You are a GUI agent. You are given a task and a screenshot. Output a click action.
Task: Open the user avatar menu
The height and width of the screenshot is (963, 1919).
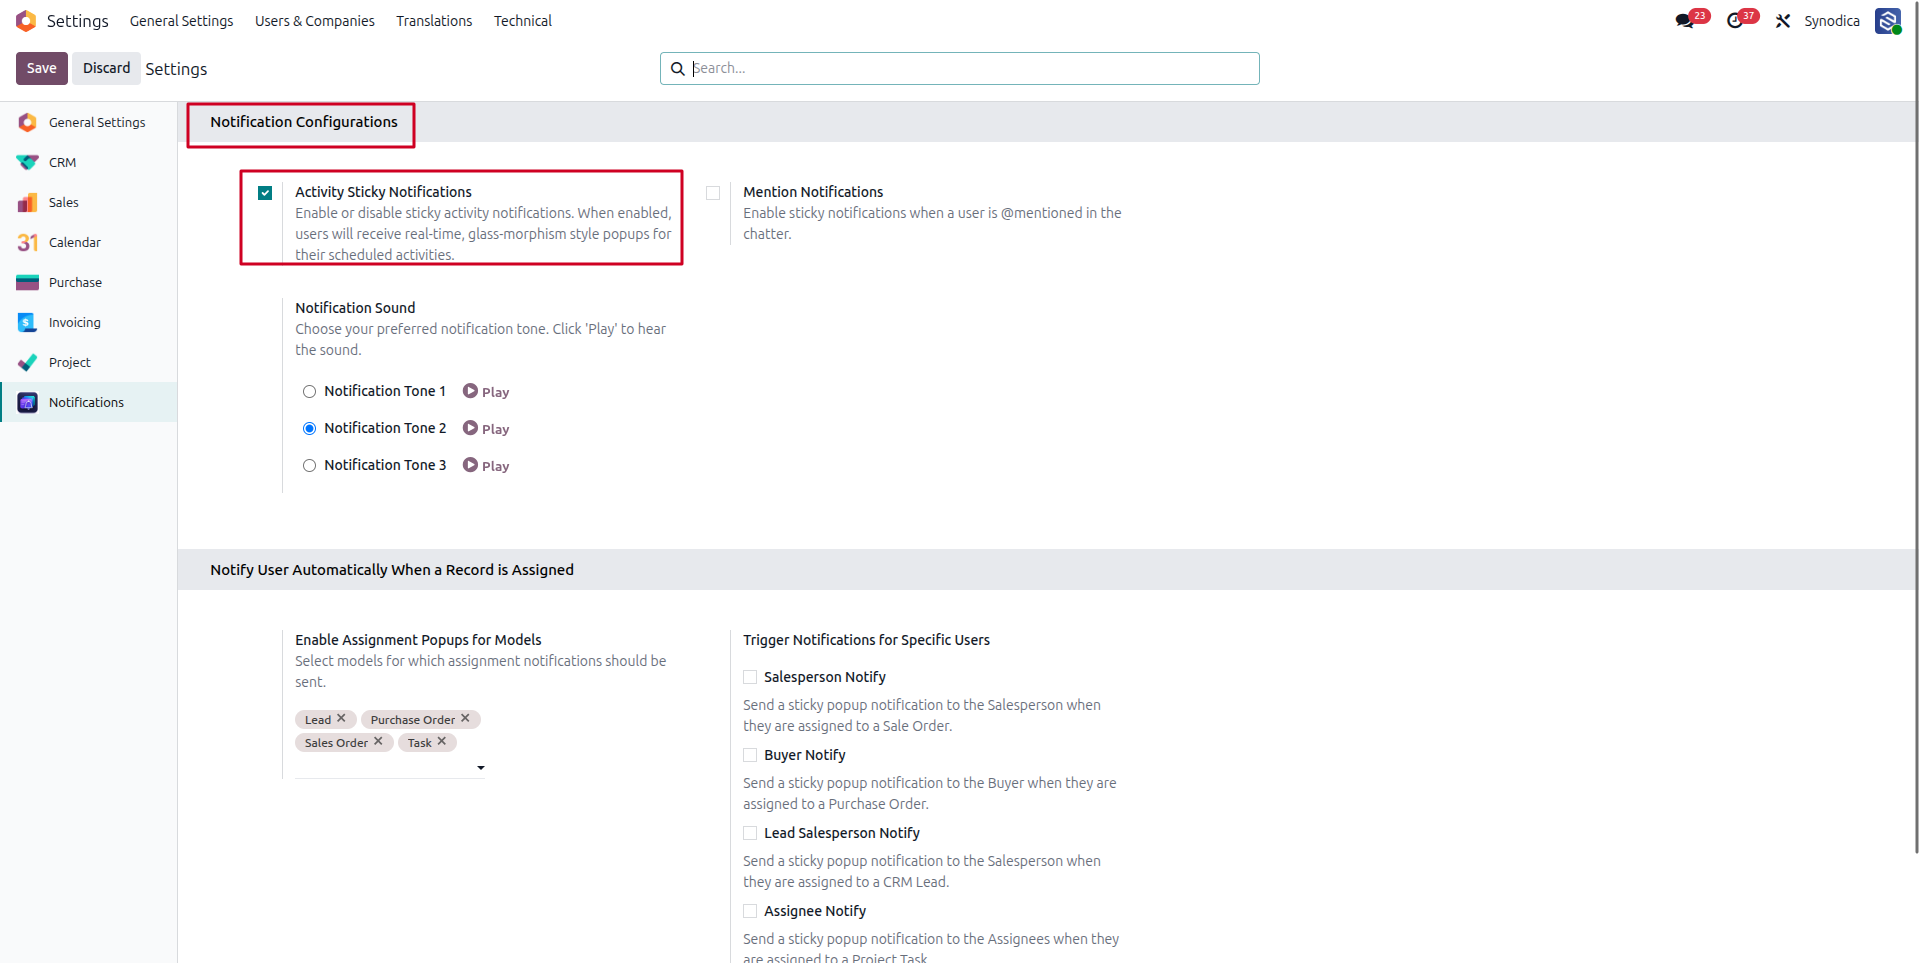pyautogui.click(x=1888, y=21)
